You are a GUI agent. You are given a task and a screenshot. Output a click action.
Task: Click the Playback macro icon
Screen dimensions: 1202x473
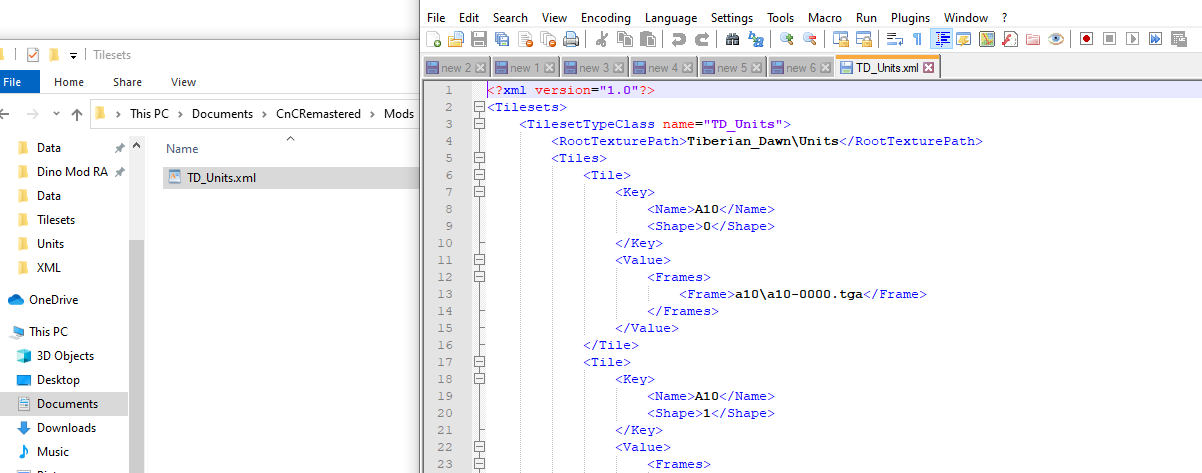click(1133, 39)
